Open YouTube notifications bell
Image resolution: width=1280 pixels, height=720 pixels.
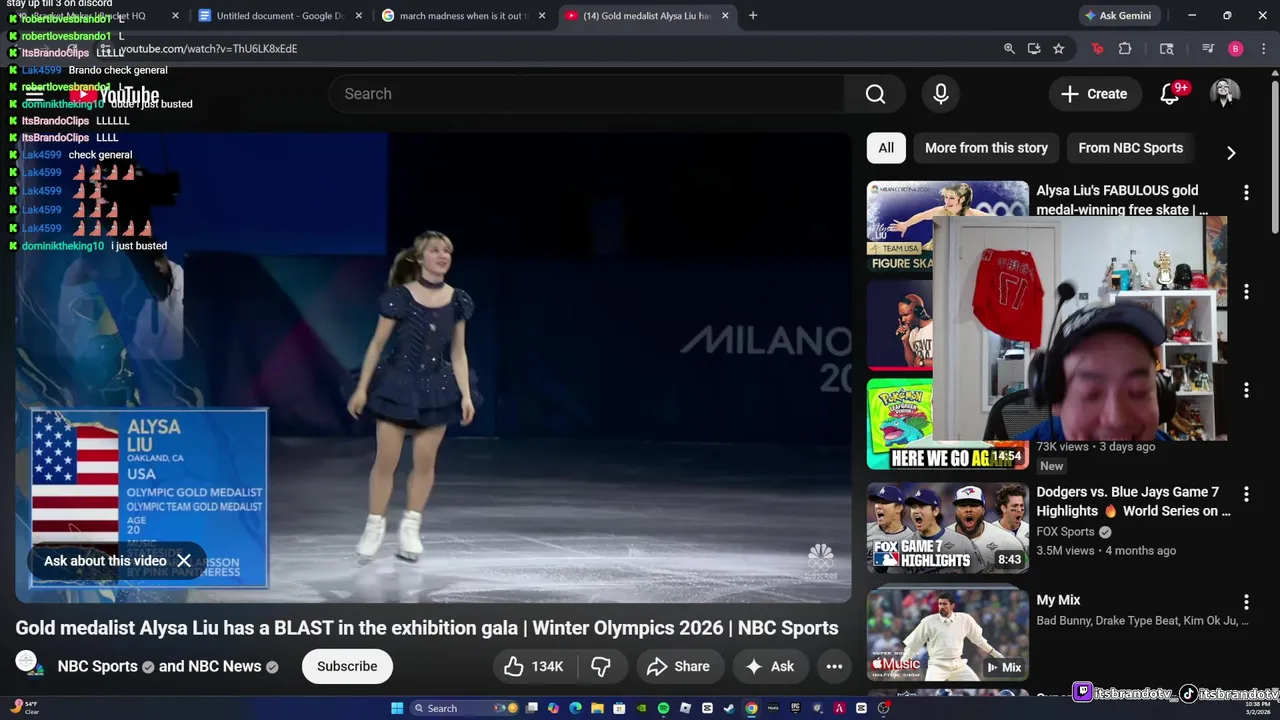1170,94
